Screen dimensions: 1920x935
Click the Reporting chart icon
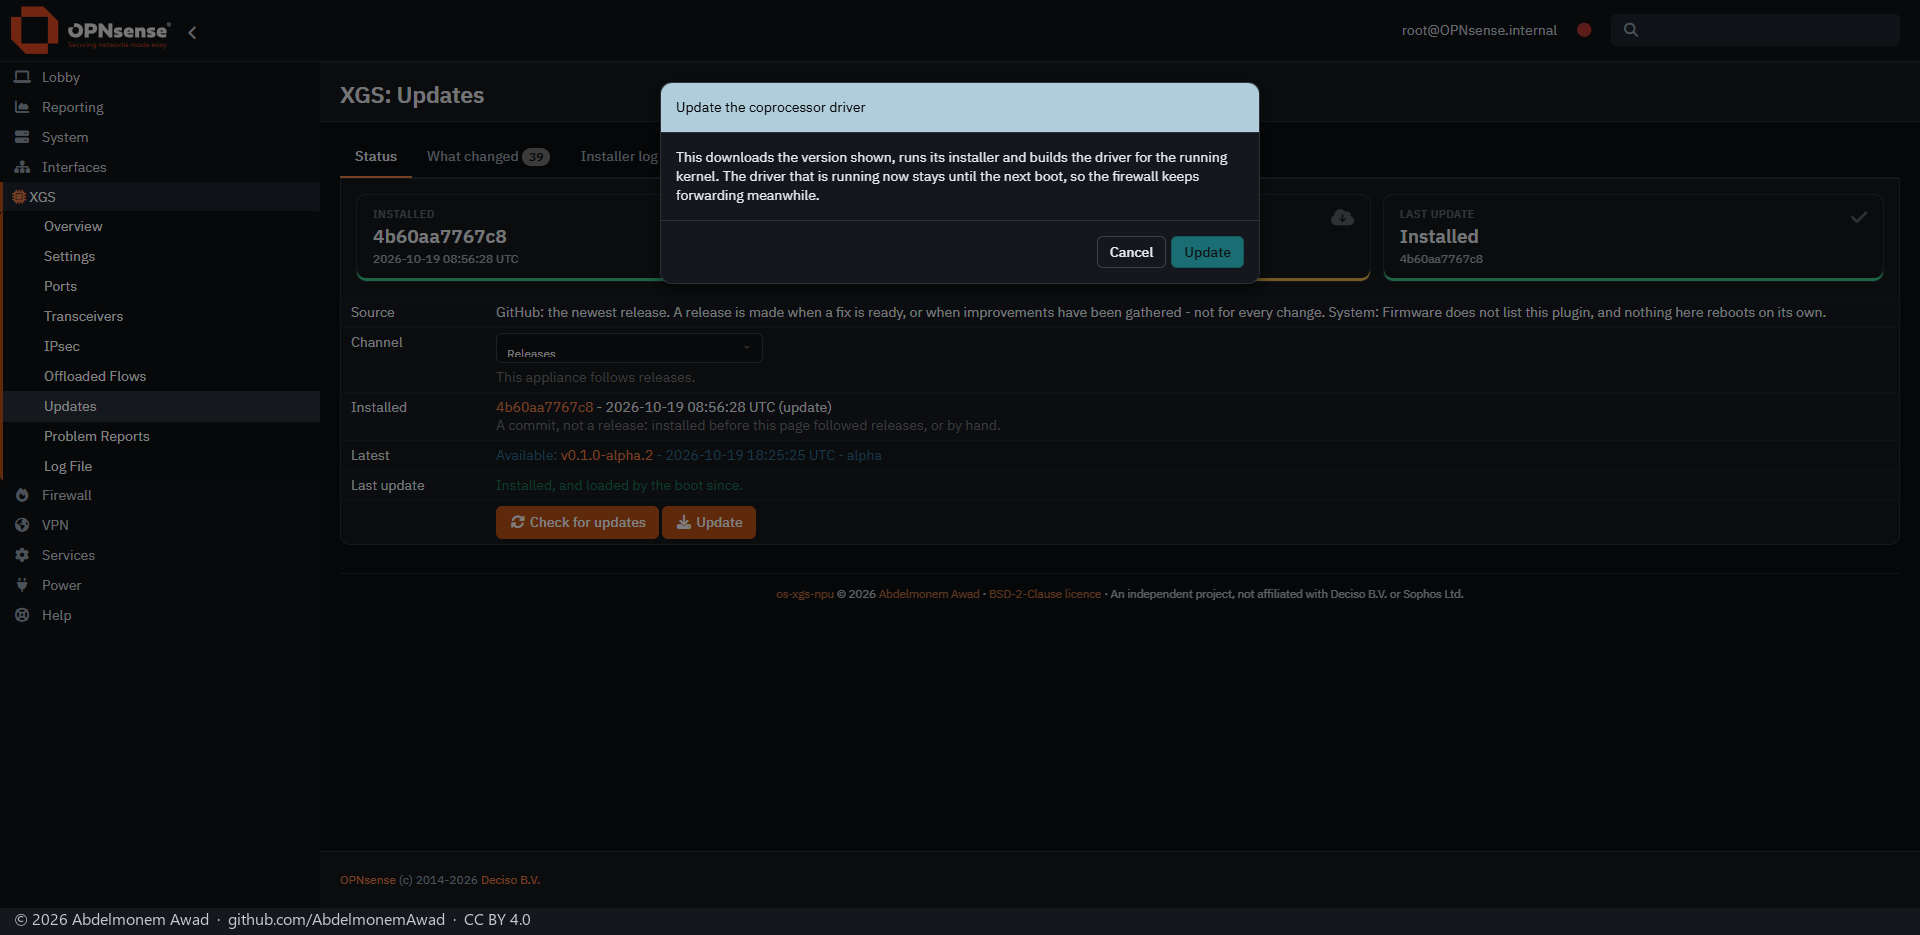(22, 107)
